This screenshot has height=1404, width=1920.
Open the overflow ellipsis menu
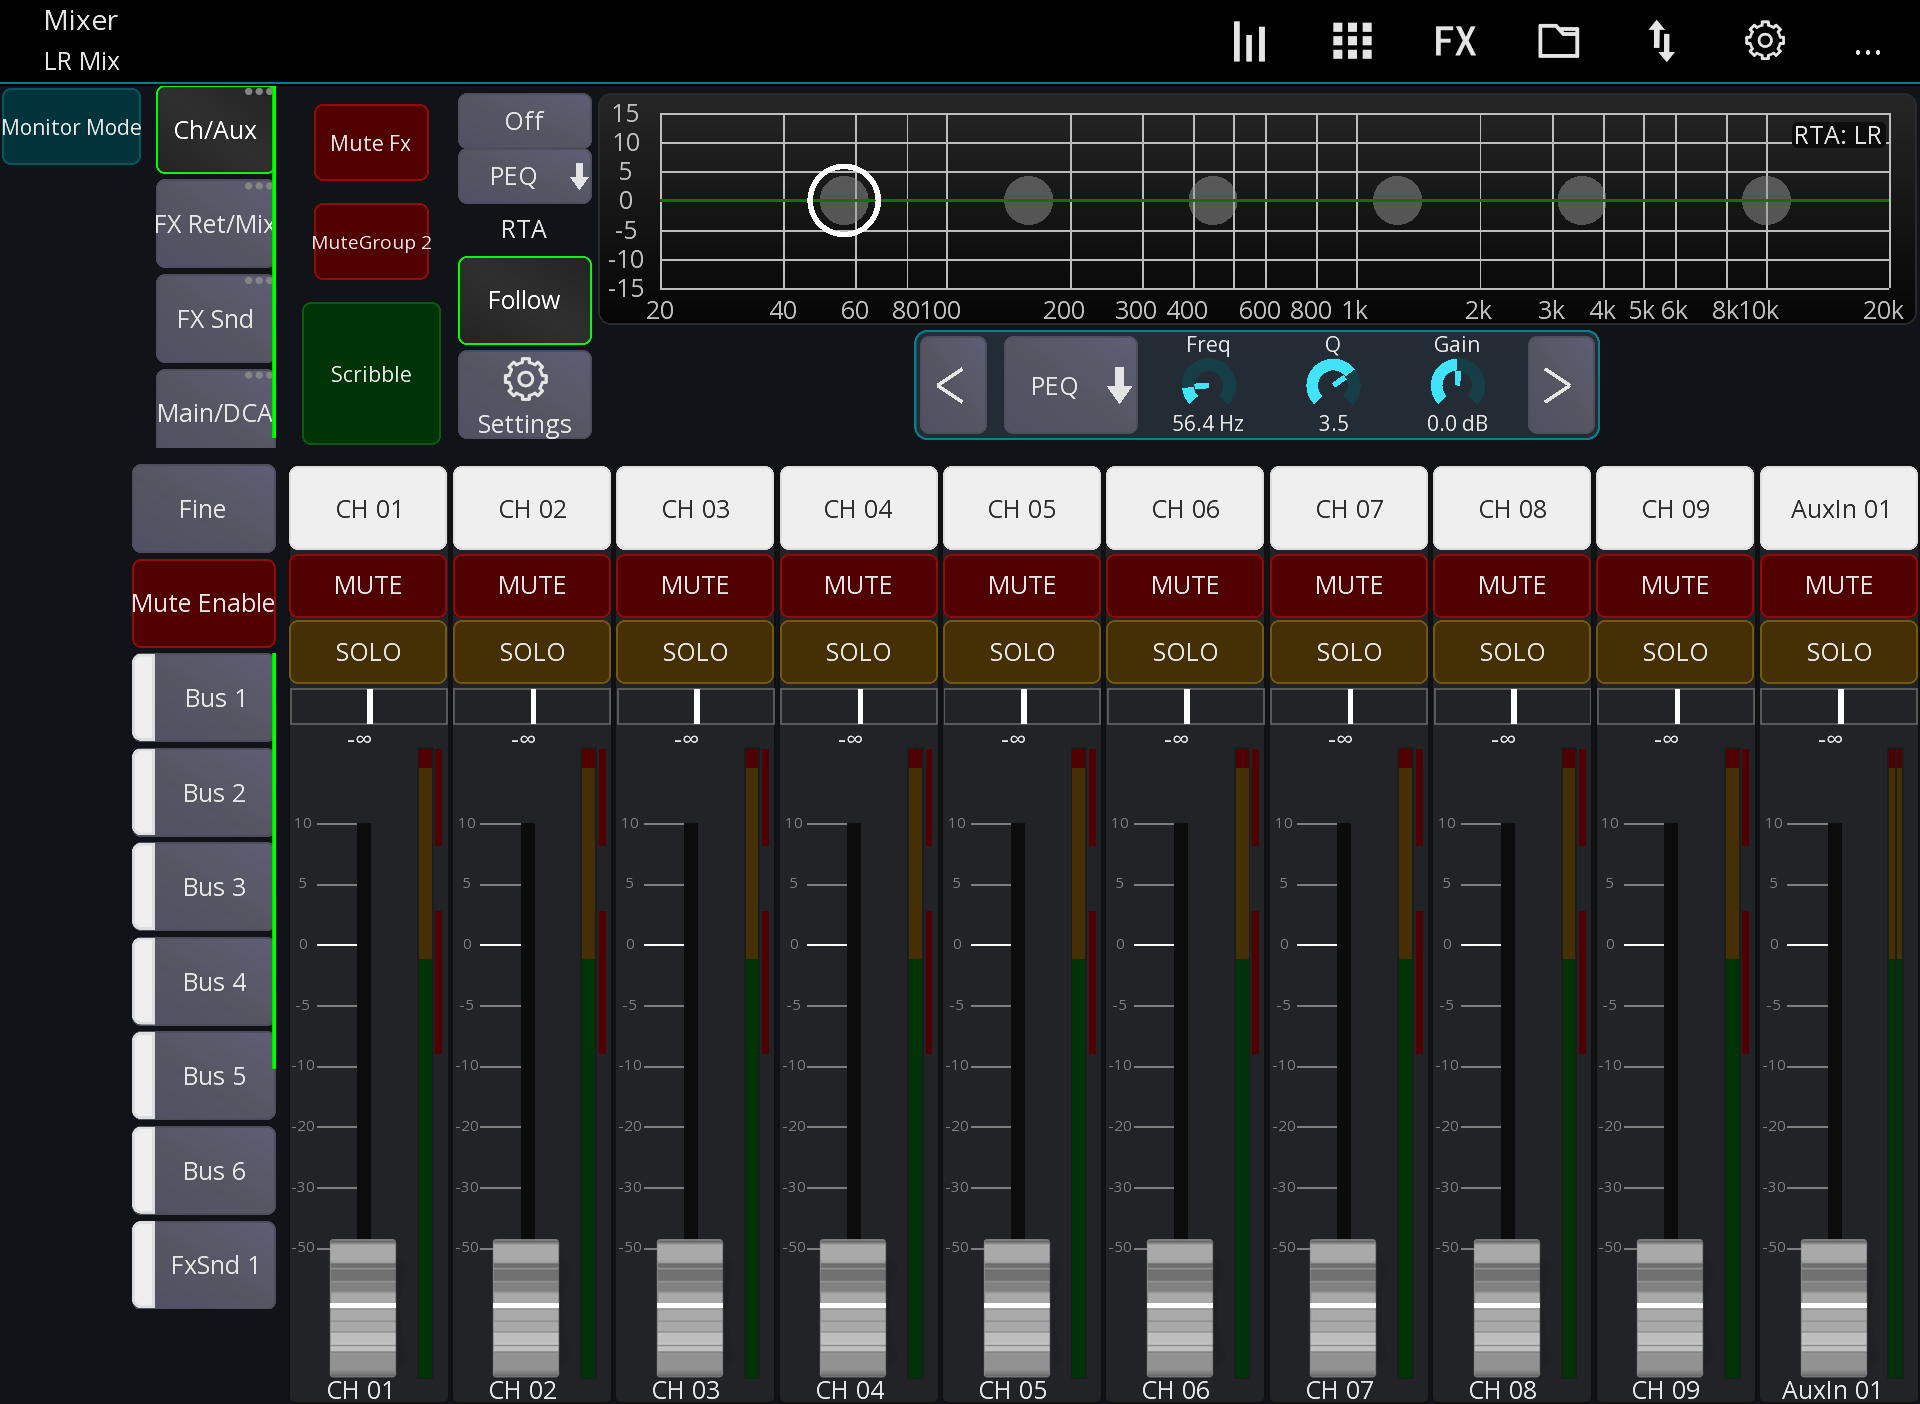coord(1868,52)
